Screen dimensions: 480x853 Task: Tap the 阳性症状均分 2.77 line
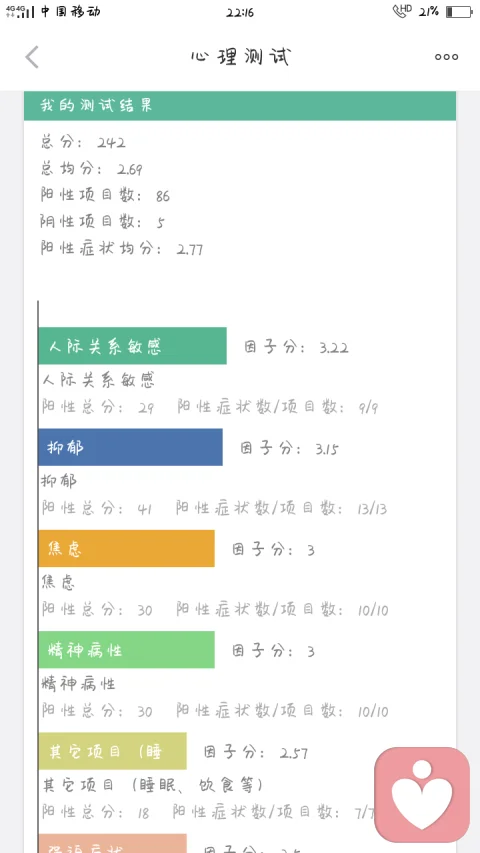click(122, 249)
